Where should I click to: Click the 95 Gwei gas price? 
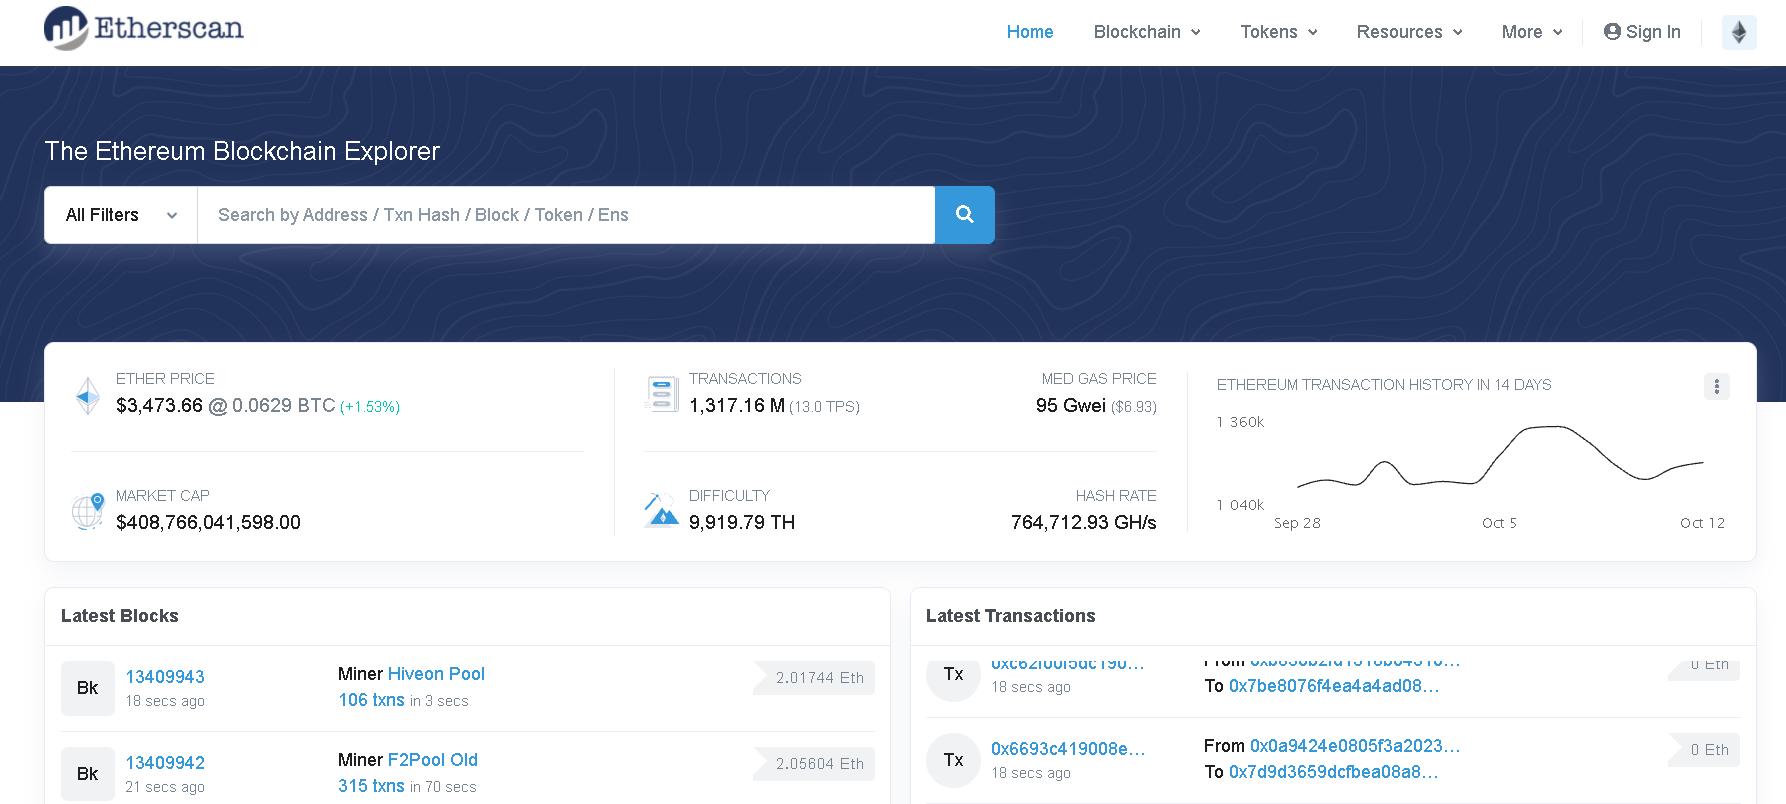pyautogui.click(x=1071, y=406)
